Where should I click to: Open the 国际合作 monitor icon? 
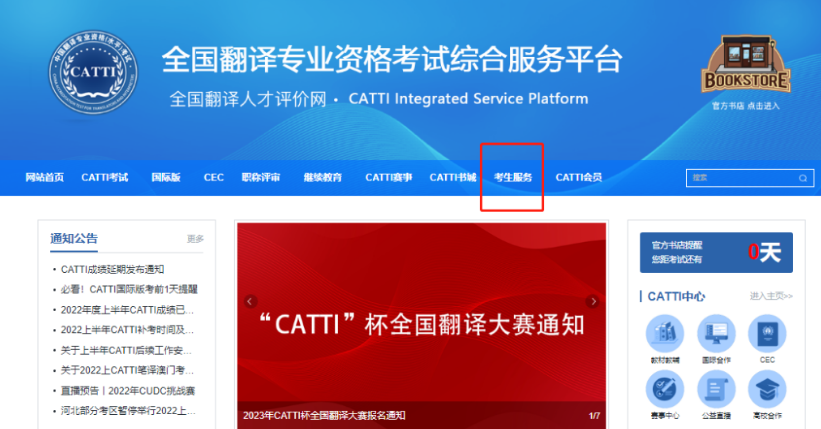716,333
